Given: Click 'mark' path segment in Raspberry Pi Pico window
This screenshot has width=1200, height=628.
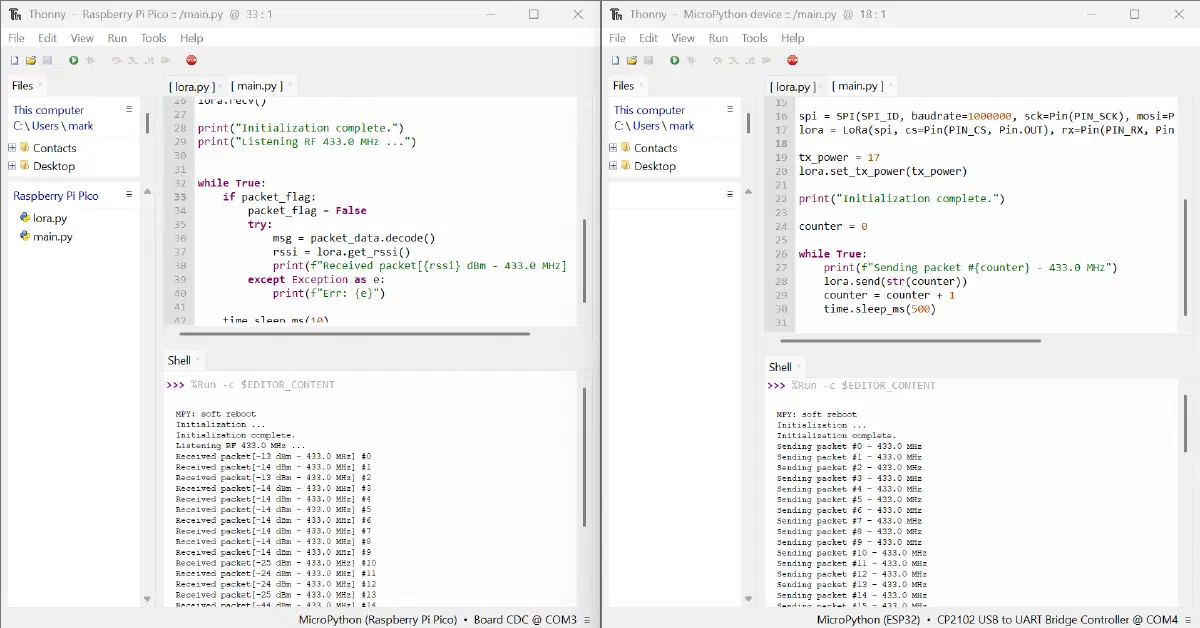Looking at the screenshot, I should pyautogui.click(x=81, y=126).
